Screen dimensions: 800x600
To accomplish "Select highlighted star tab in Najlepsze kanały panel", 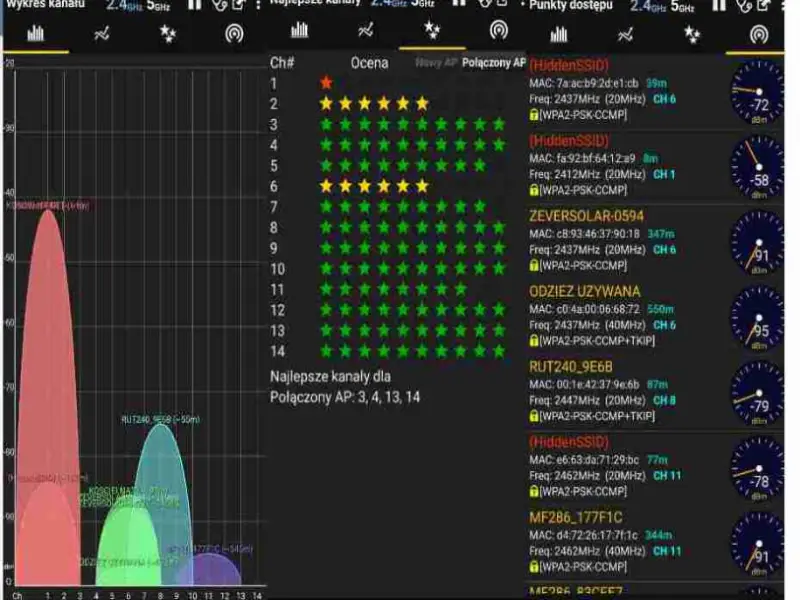I will 431,30.
